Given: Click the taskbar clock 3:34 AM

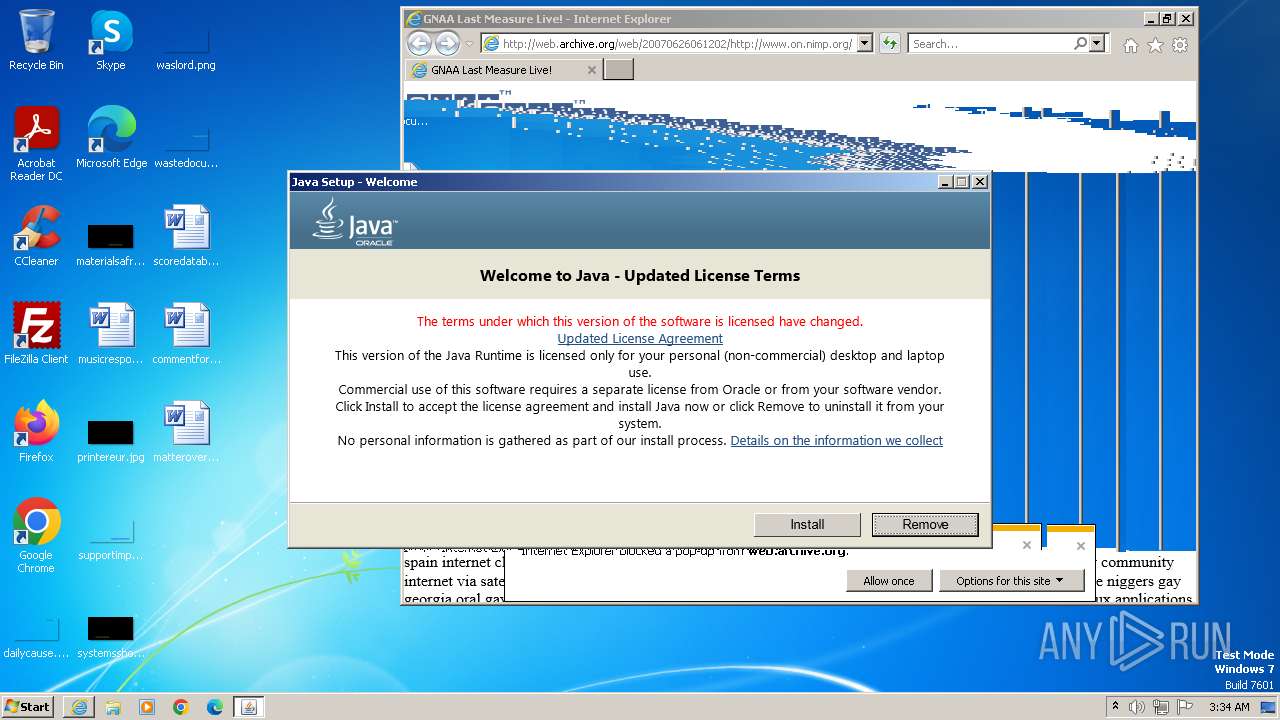Looking at the screenshot, I should click(x=1229, y=707).
